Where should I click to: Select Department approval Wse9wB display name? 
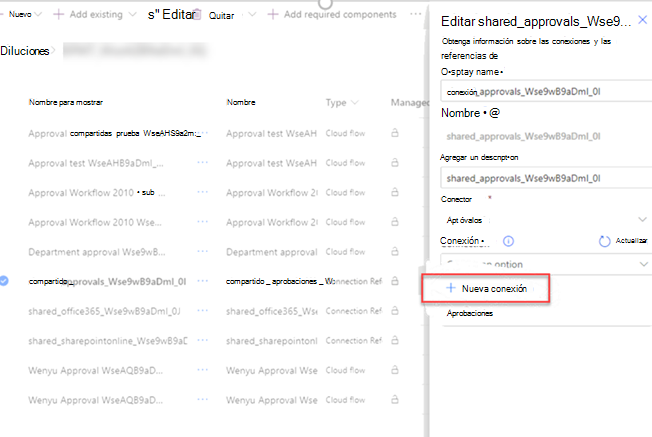point(96,252)
